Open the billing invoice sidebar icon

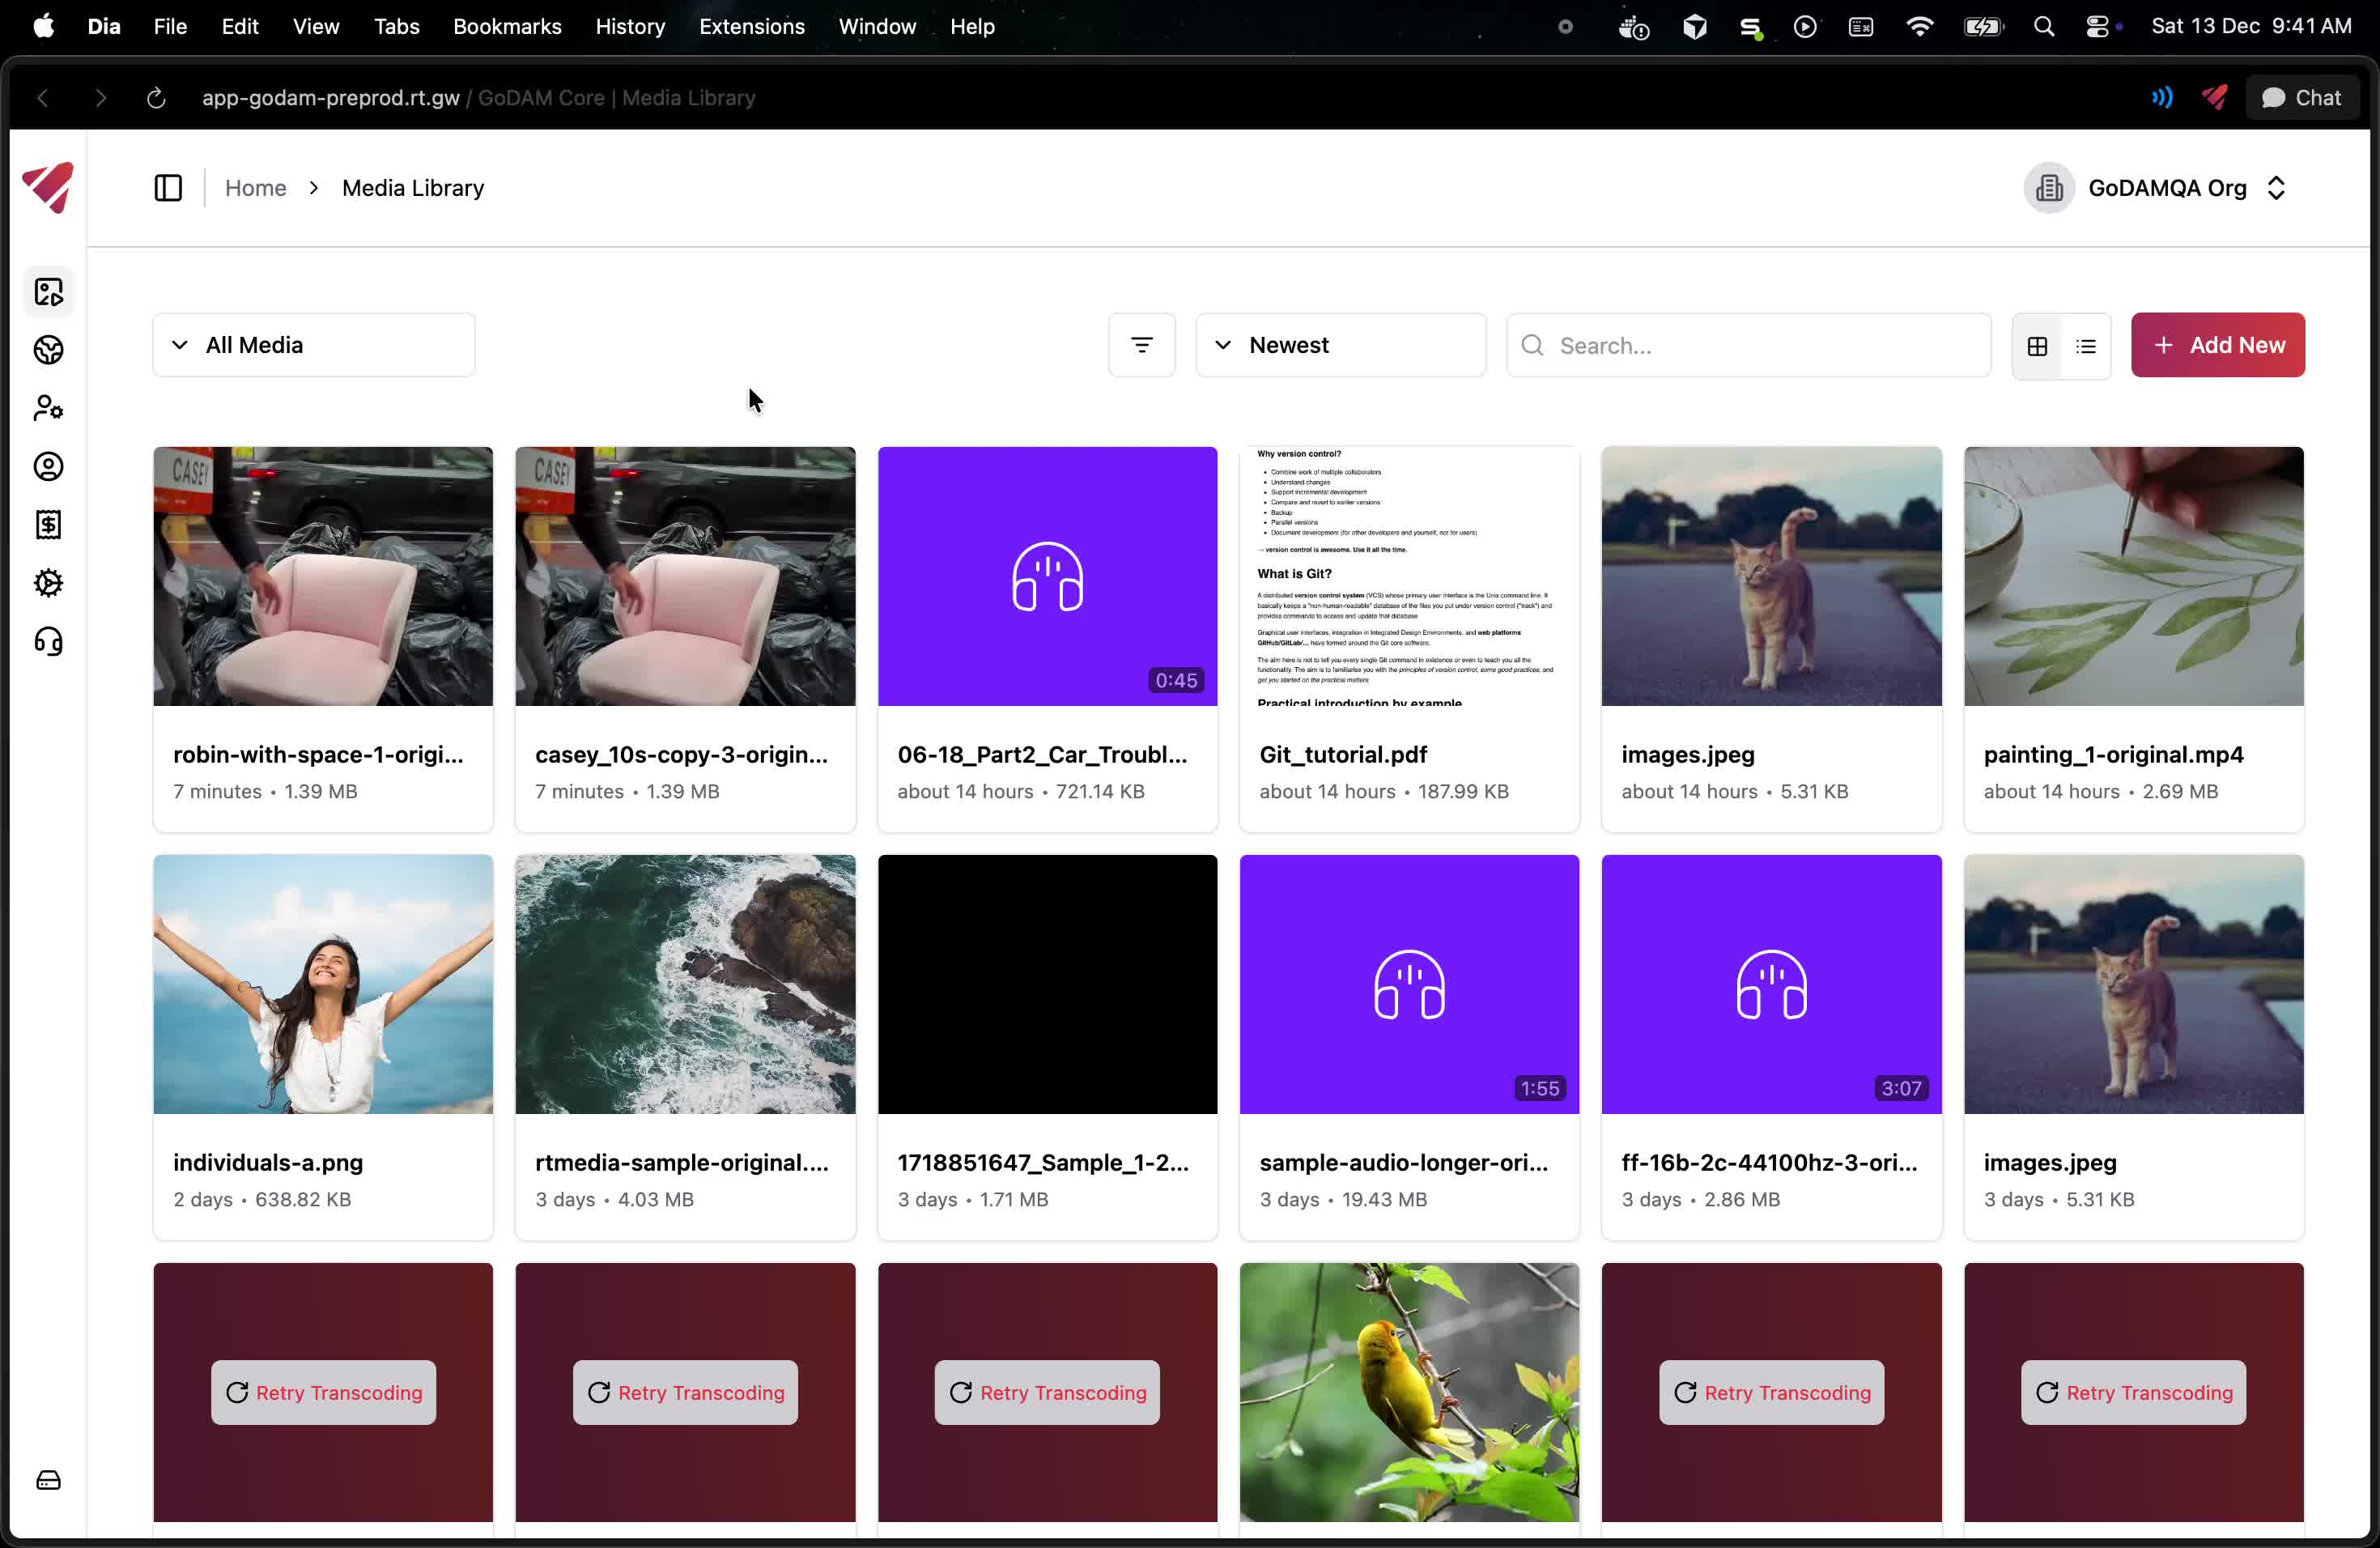(x=48, y=524)
